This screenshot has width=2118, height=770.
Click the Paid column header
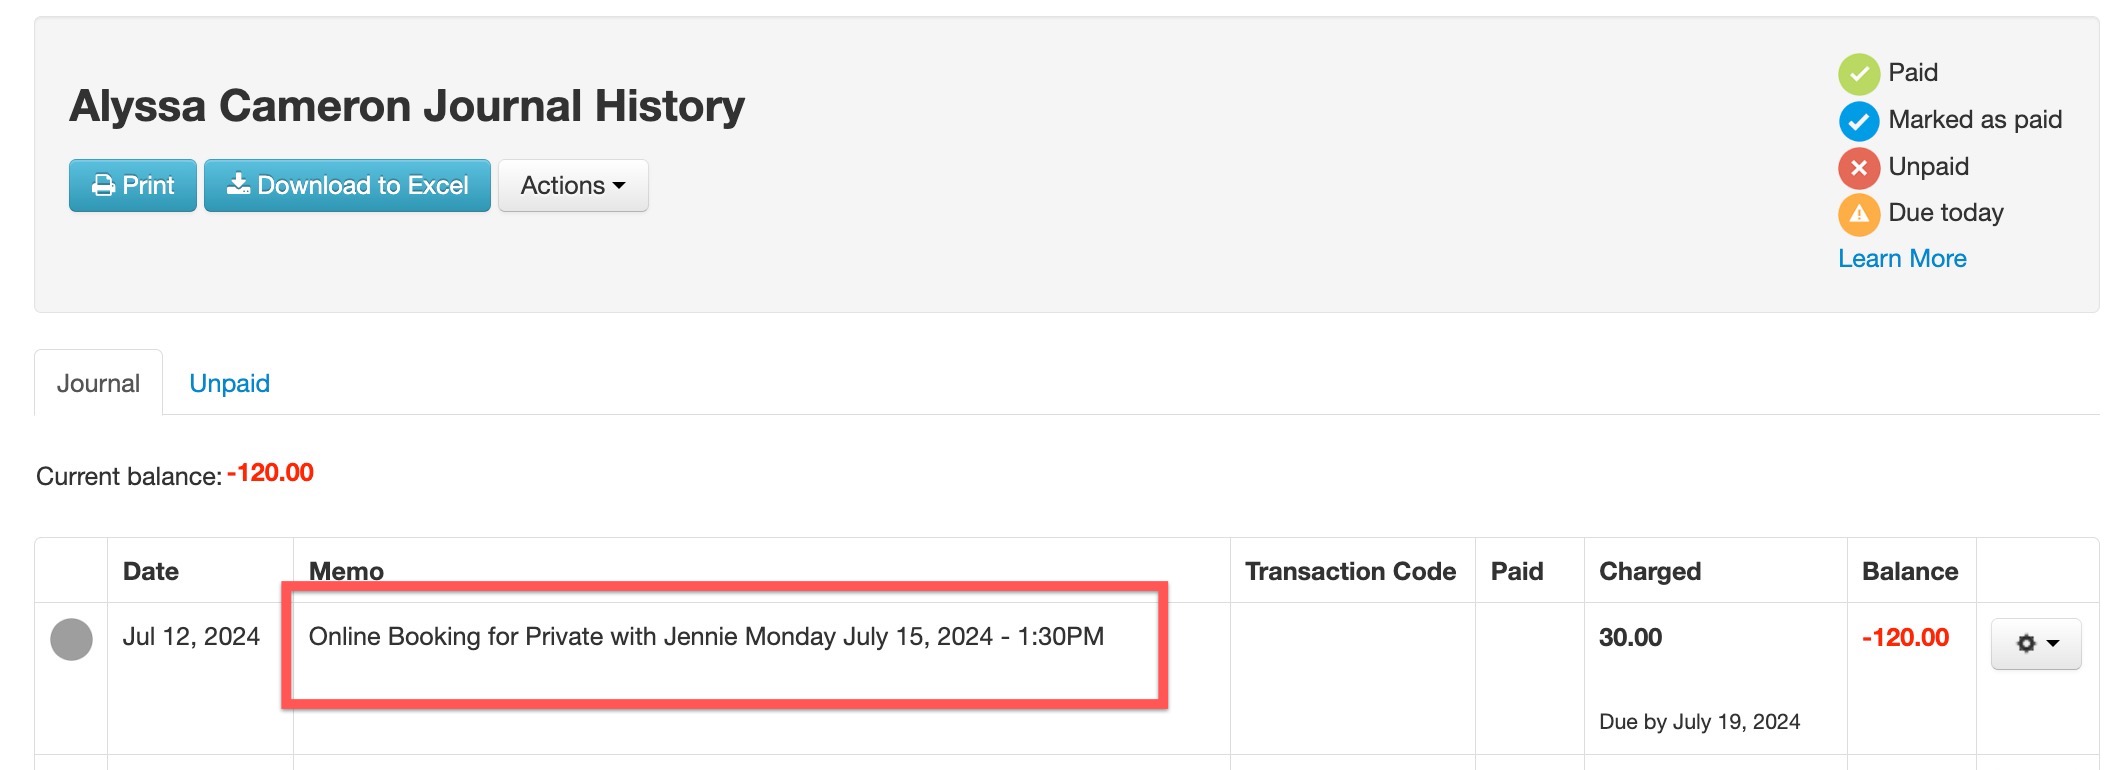click(x=1517, y=571)
